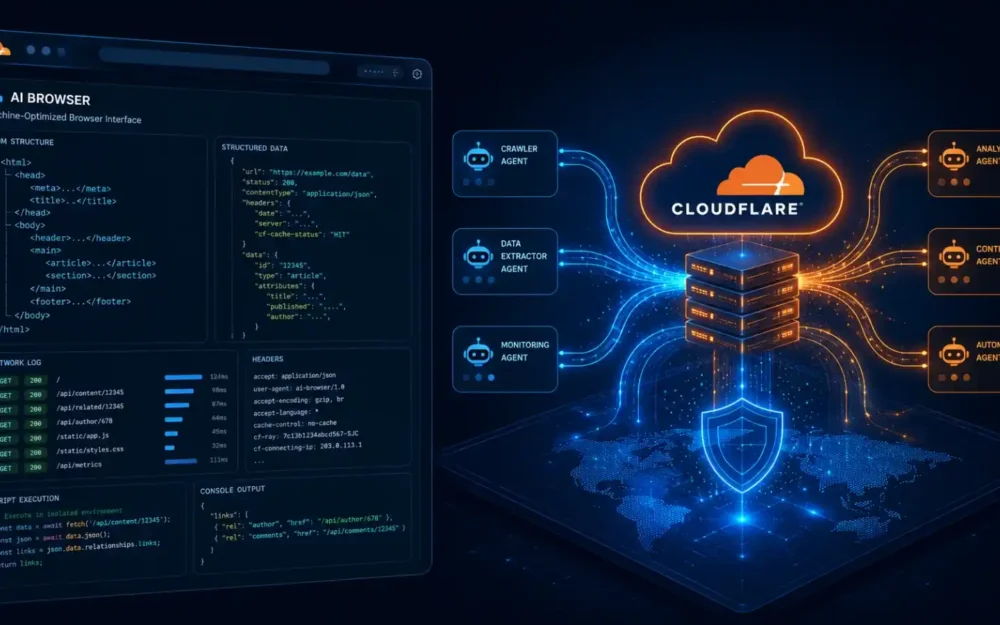The image size is (1000, 625).
Task: Select the /static/app.js network log row
Action: pos(115,437)
